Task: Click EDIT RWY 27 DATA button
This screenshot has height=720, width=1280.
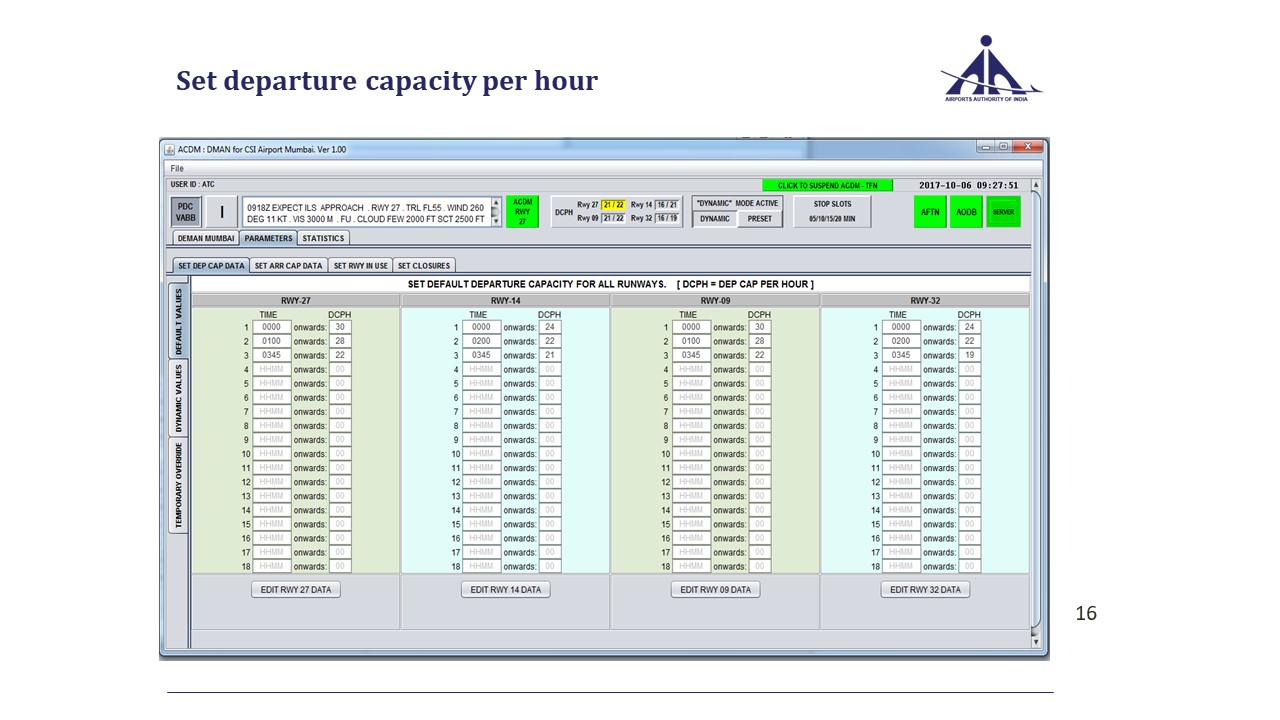Action: point(296,590)
